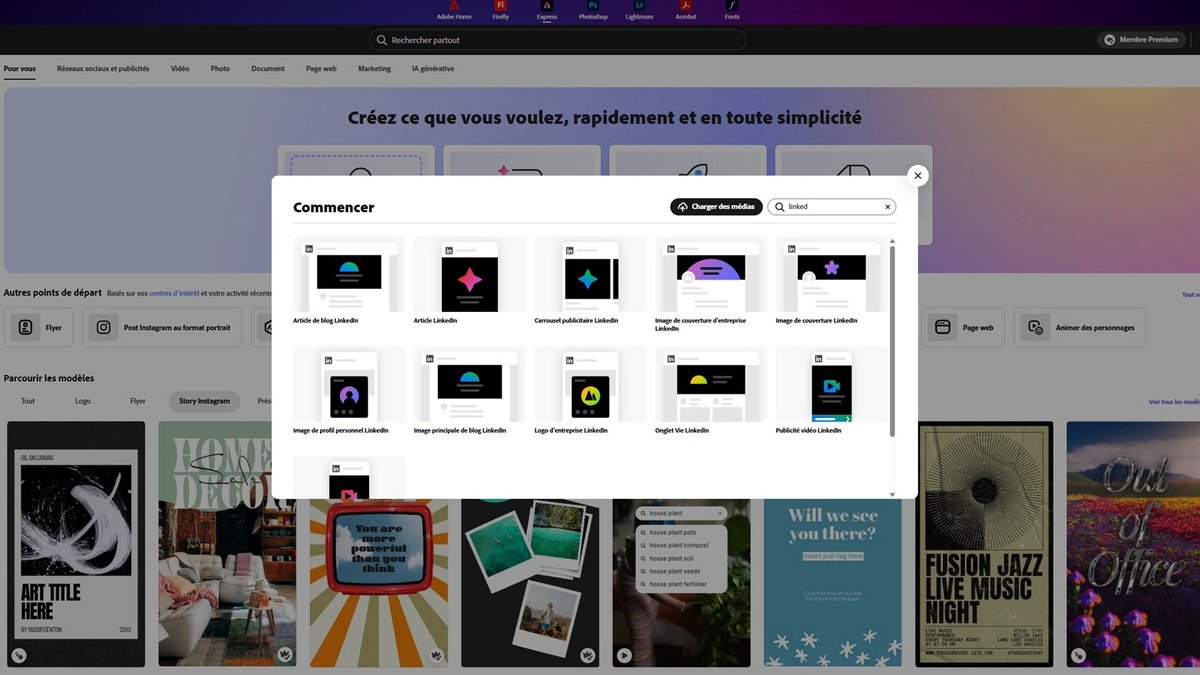Select the Tout template filter
The width and height of the screenshot is (1200, 675).
(x=28, y=401)
